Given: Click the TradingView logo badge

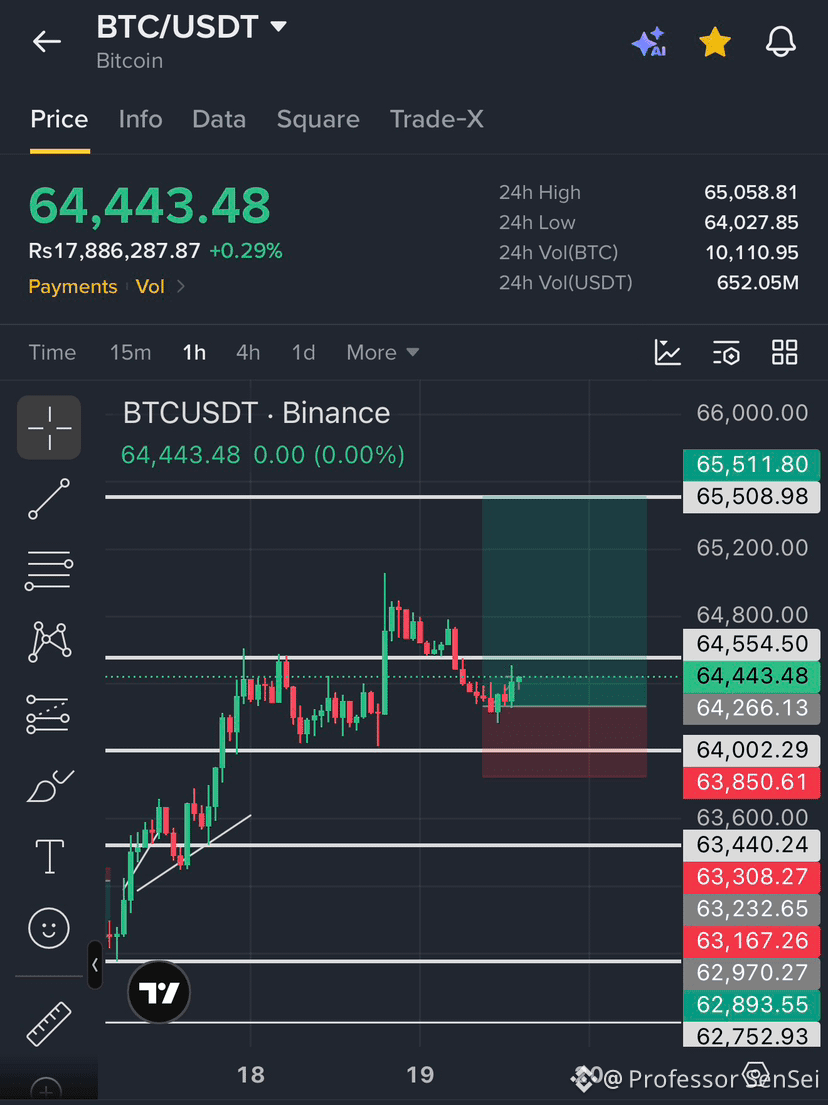Looking at the screenshot, I should (x=159, y=993).
